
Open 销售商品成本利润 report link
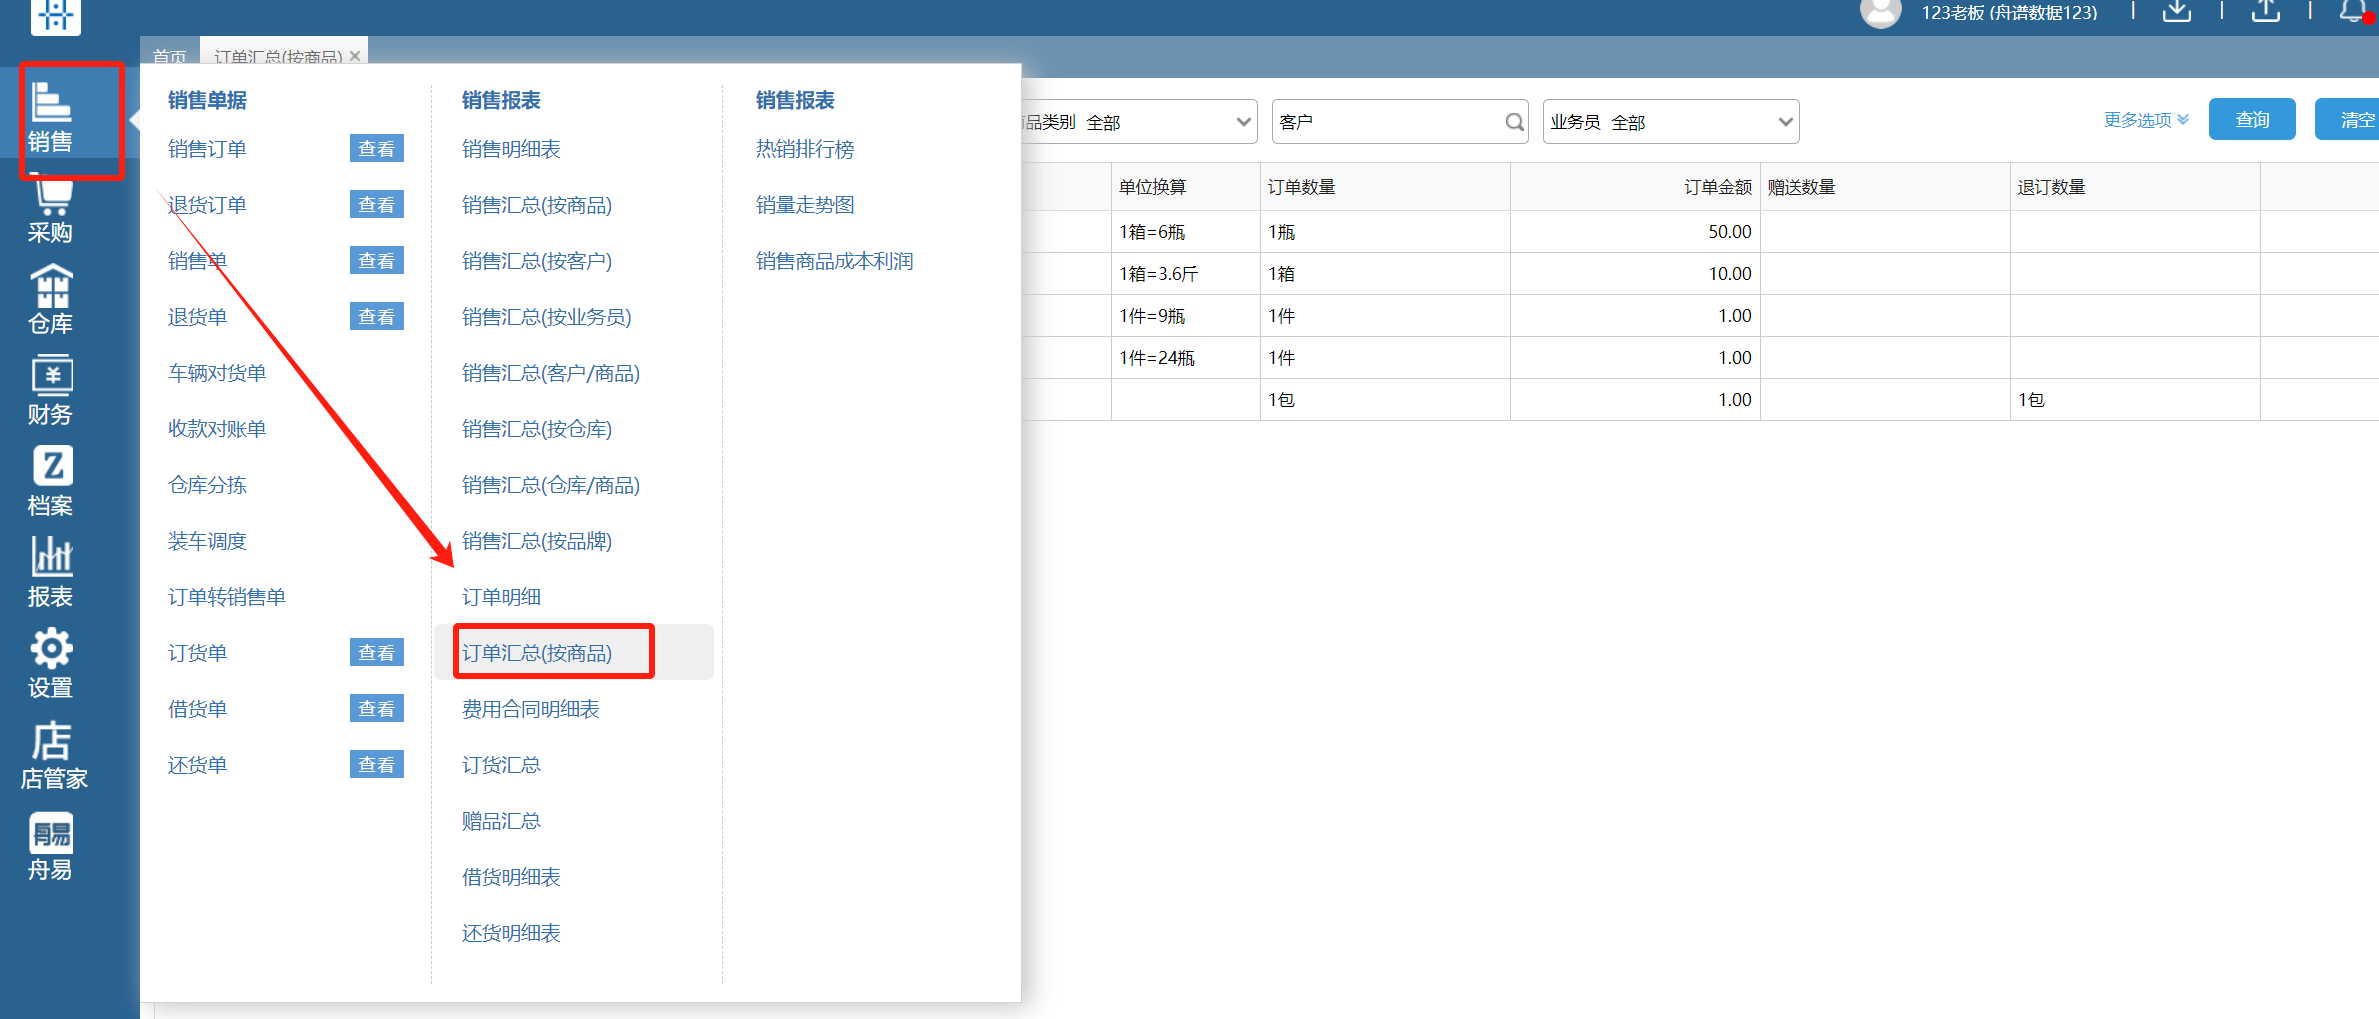[x=834, y=261]
